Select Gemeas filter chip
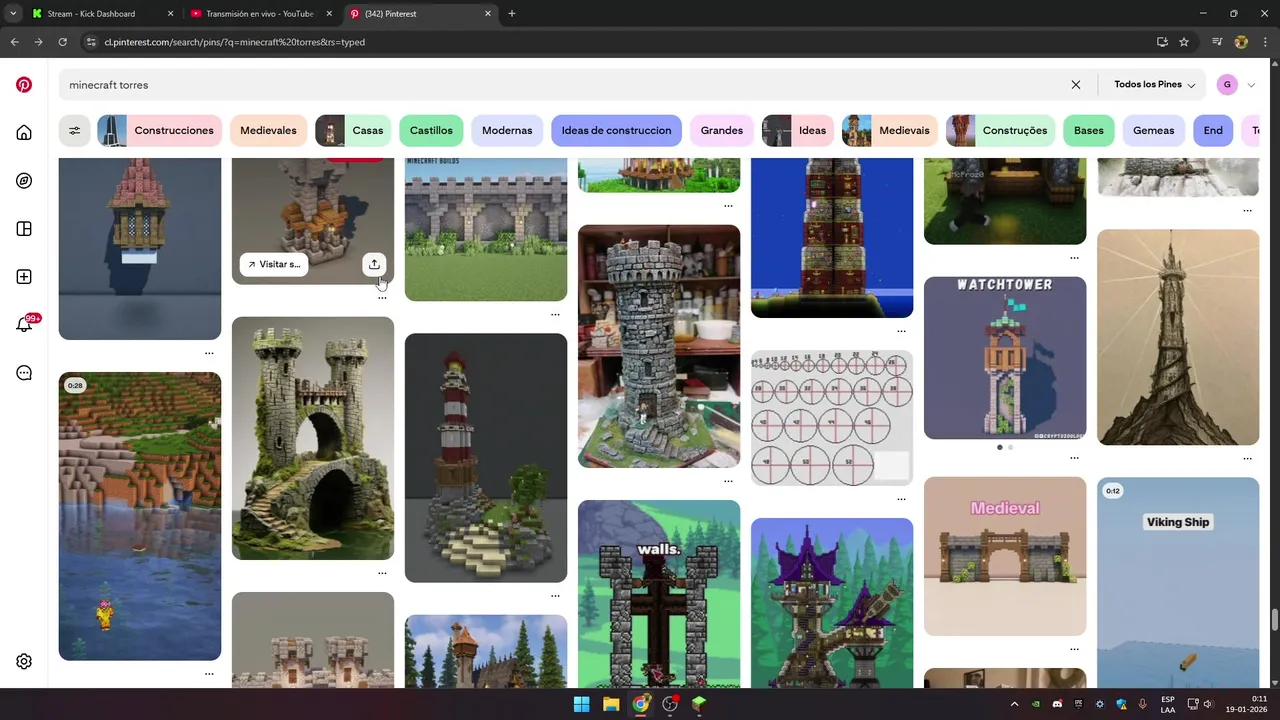Image resolution: width=1280 pixels, height=720 pixels. 1153,130
